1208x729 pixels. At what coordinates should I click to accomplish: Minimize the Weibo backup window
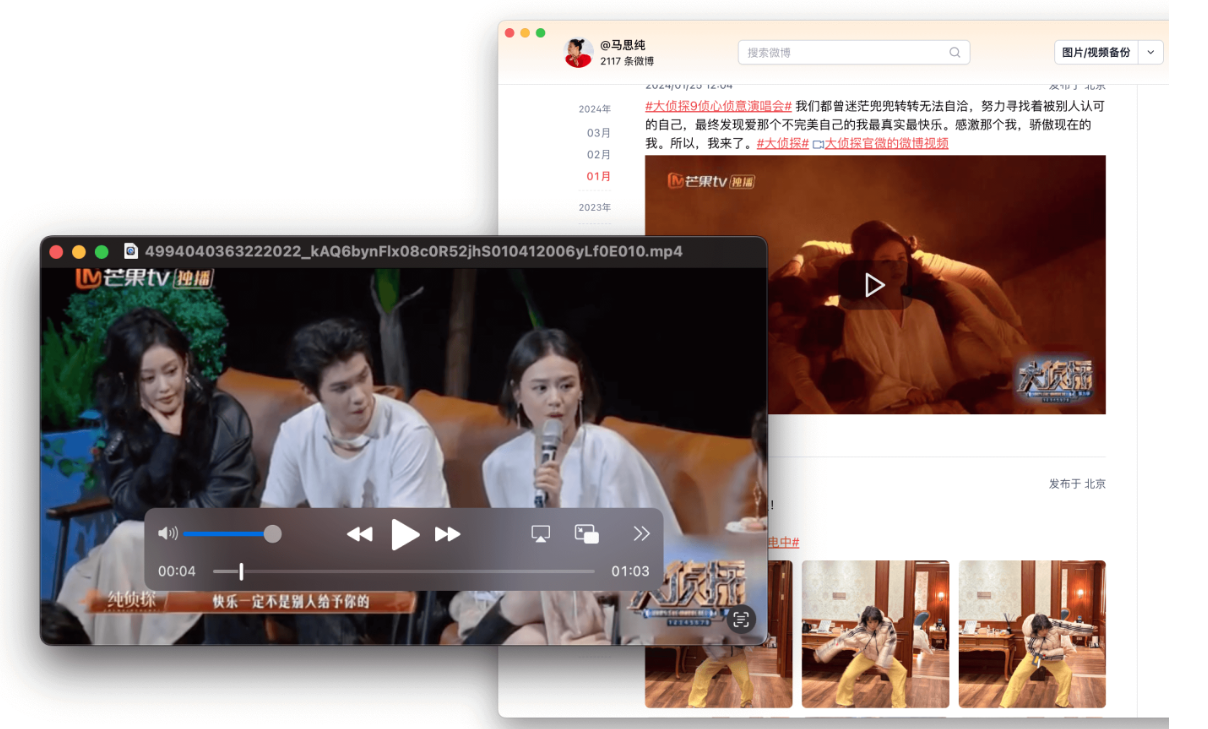pyautogui.click(x=525, y=33)
